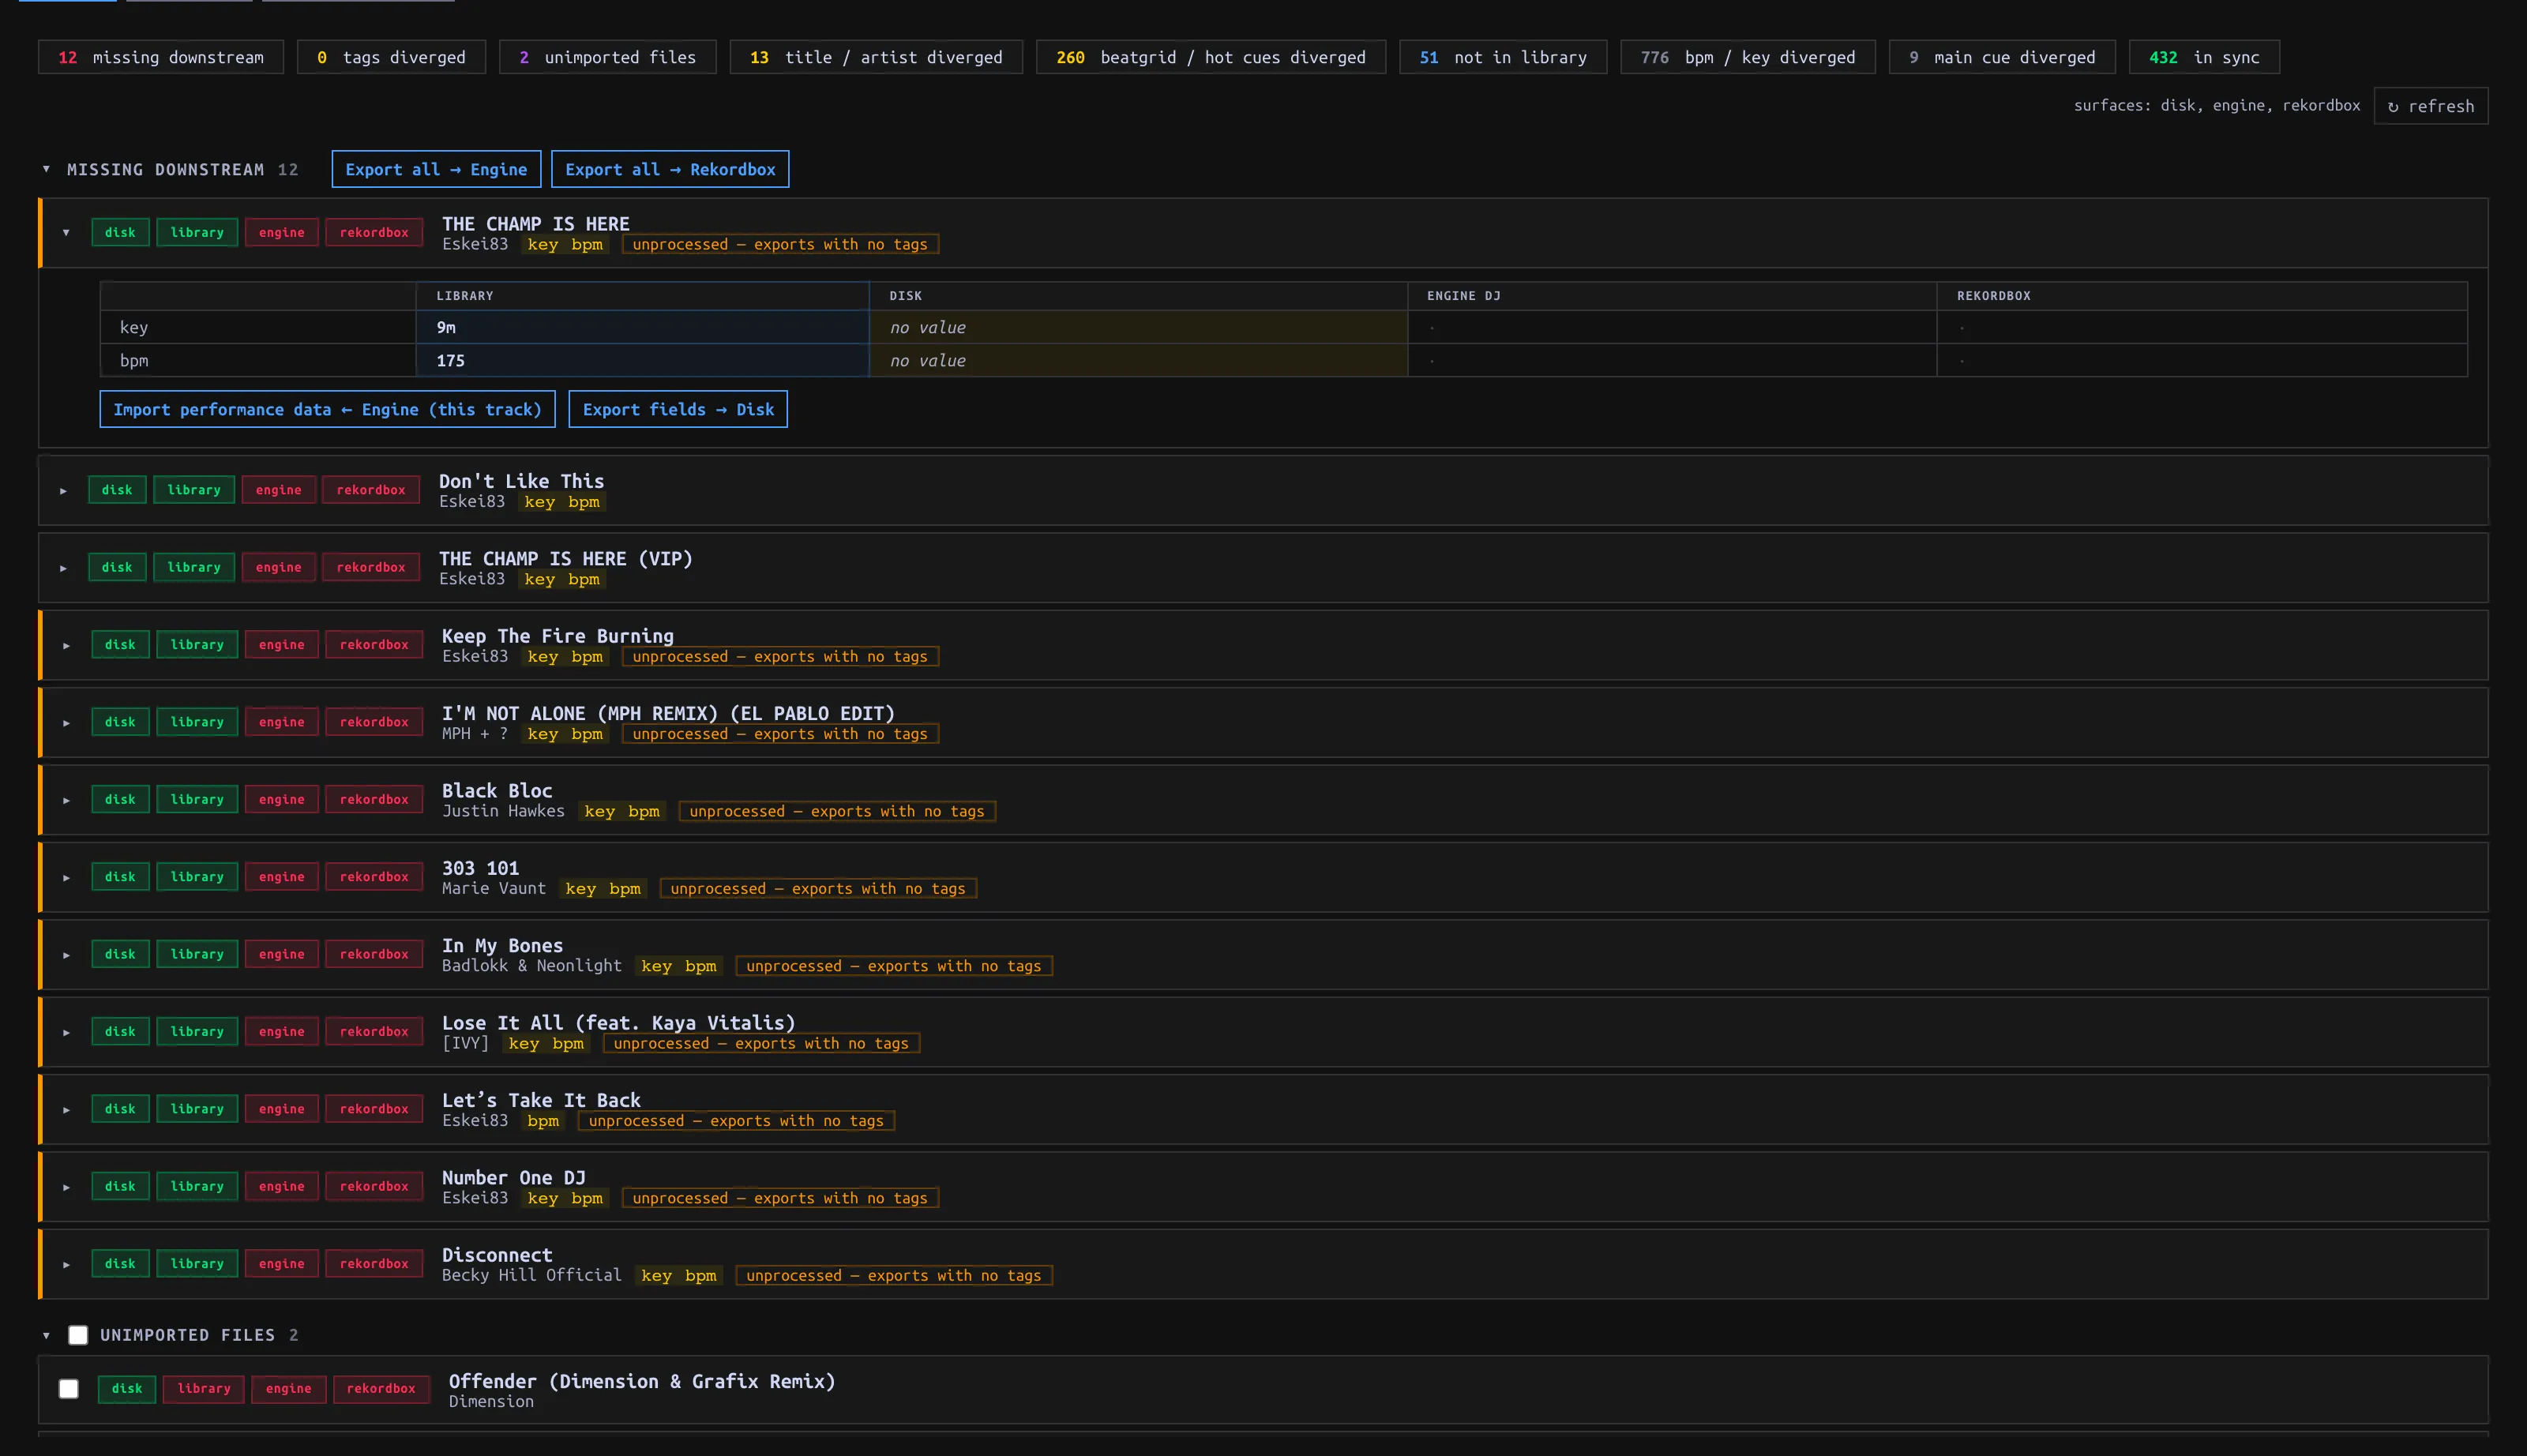Select the 2 unimported files filter
This screenshot has width=2527, height=1456.
[607, 57]
